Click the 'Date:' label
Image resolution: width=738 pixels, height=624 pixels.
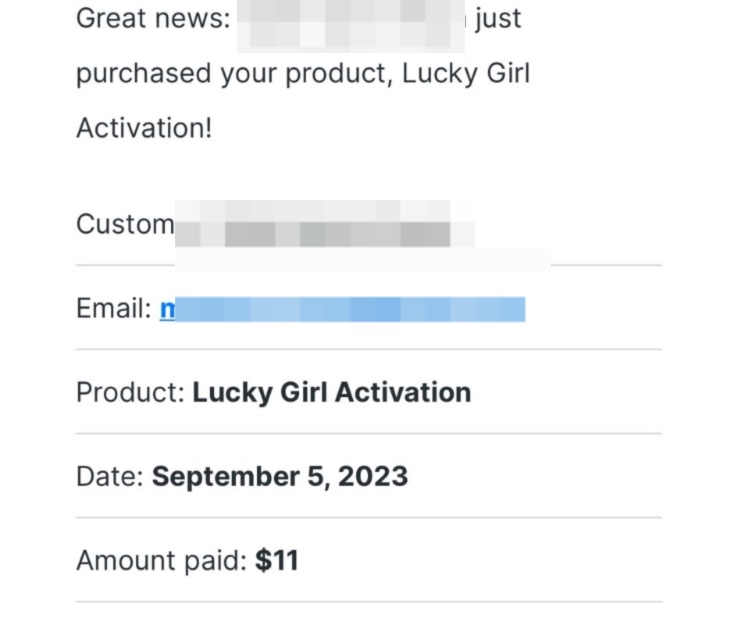(110, 476)
